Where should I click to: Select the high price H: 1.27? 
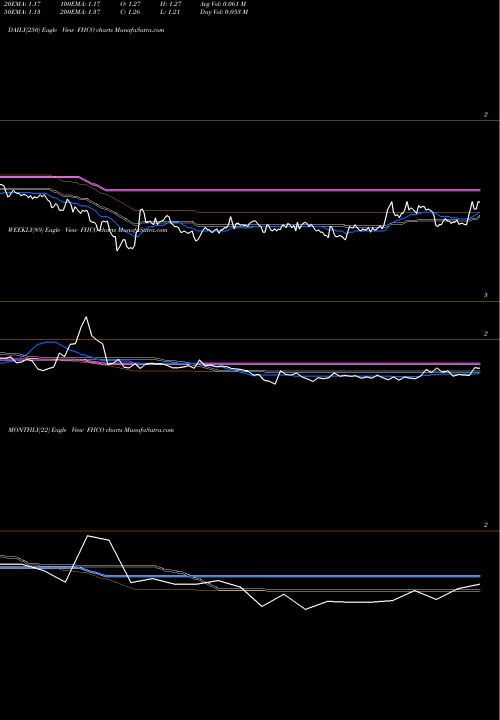(170, 4)
